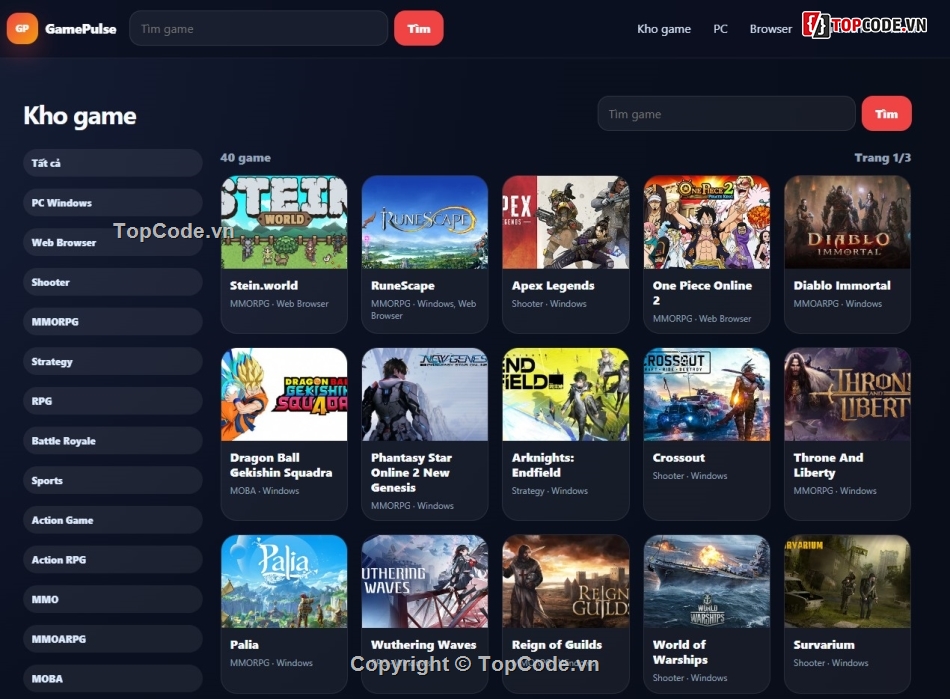Click 'MMORPG · Web Browser' under Stein.world
The height and width of the screenshot is (699, 950).
click(279, 303)
